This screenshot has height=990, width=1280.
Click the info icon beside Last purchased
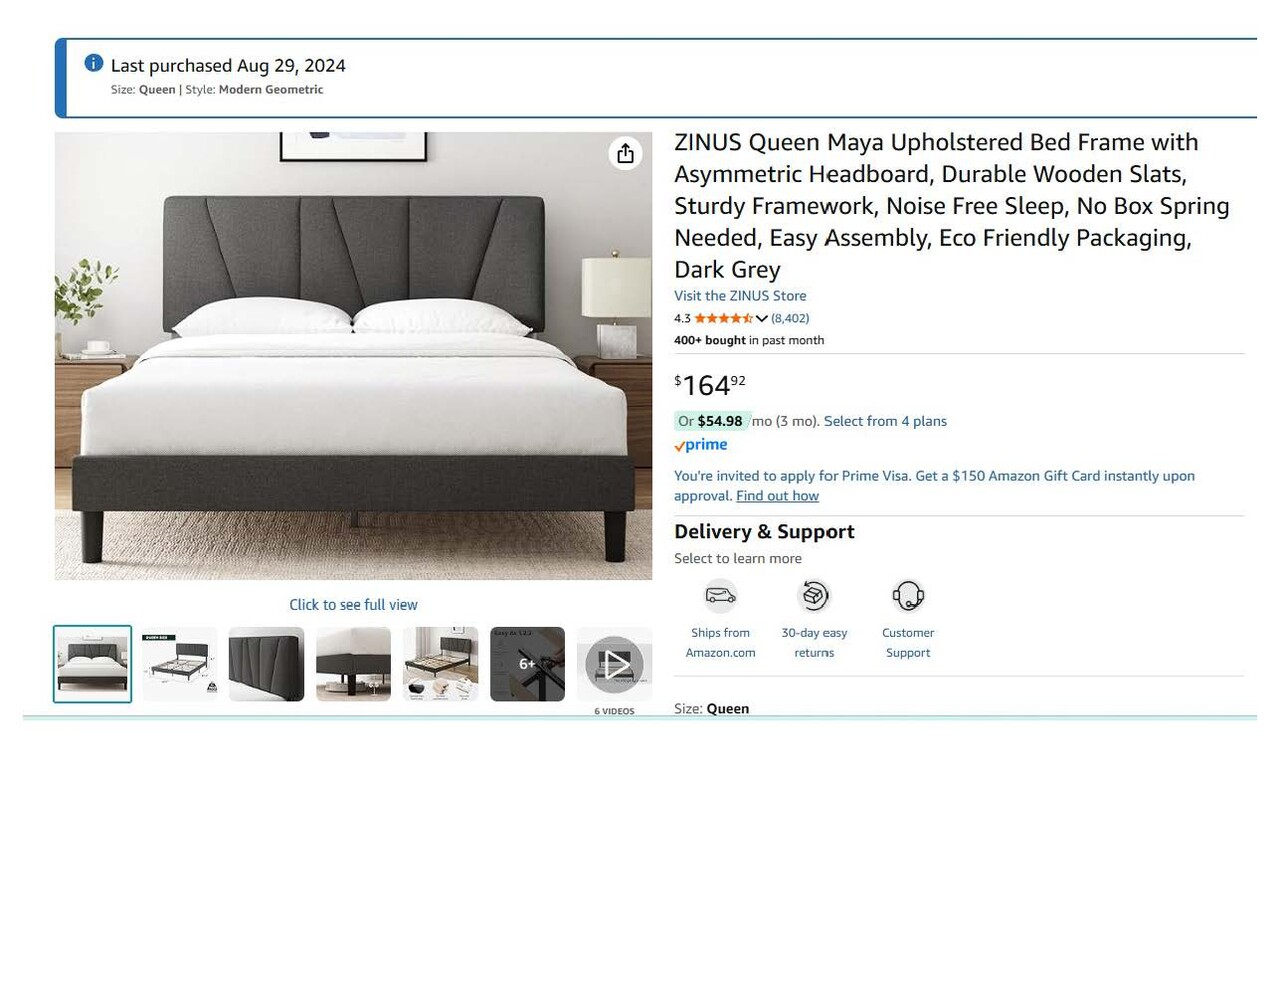[x=94, y=63]
